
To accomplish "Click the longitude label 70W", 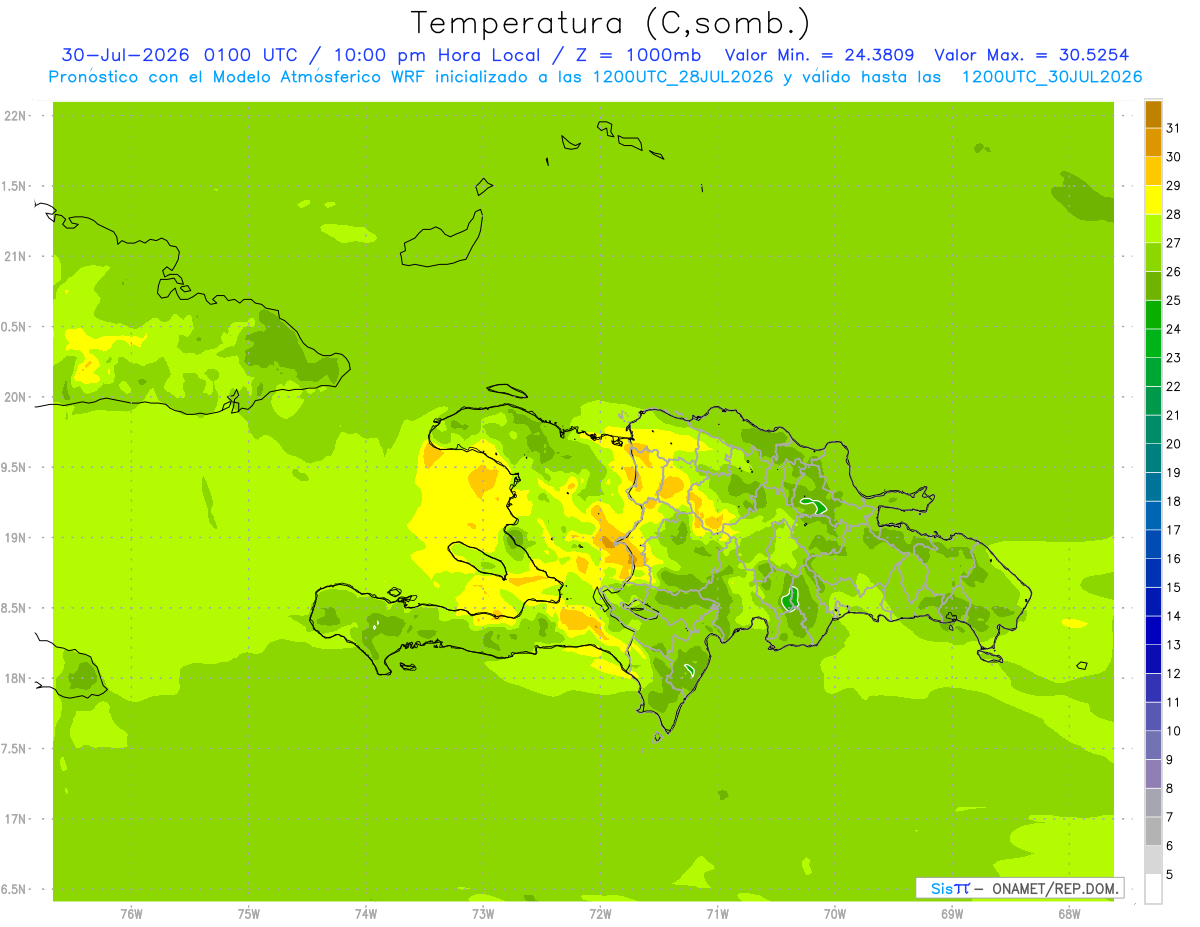I will tap(835, 914).
